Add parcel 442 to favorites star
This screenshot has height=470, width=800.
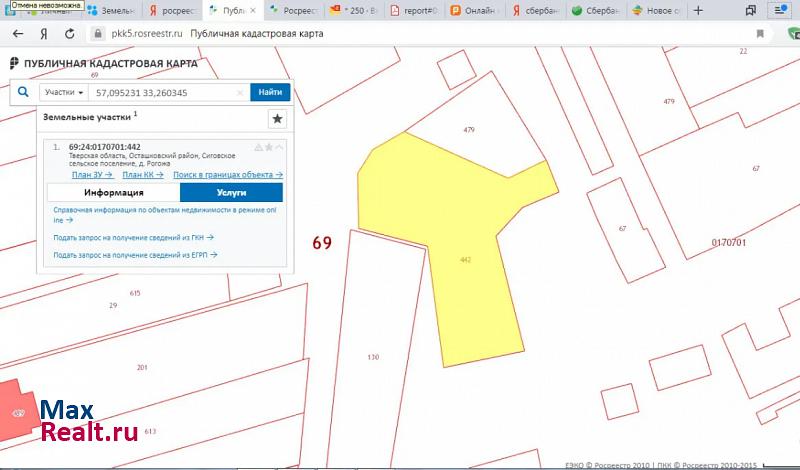tap(268, 147)
